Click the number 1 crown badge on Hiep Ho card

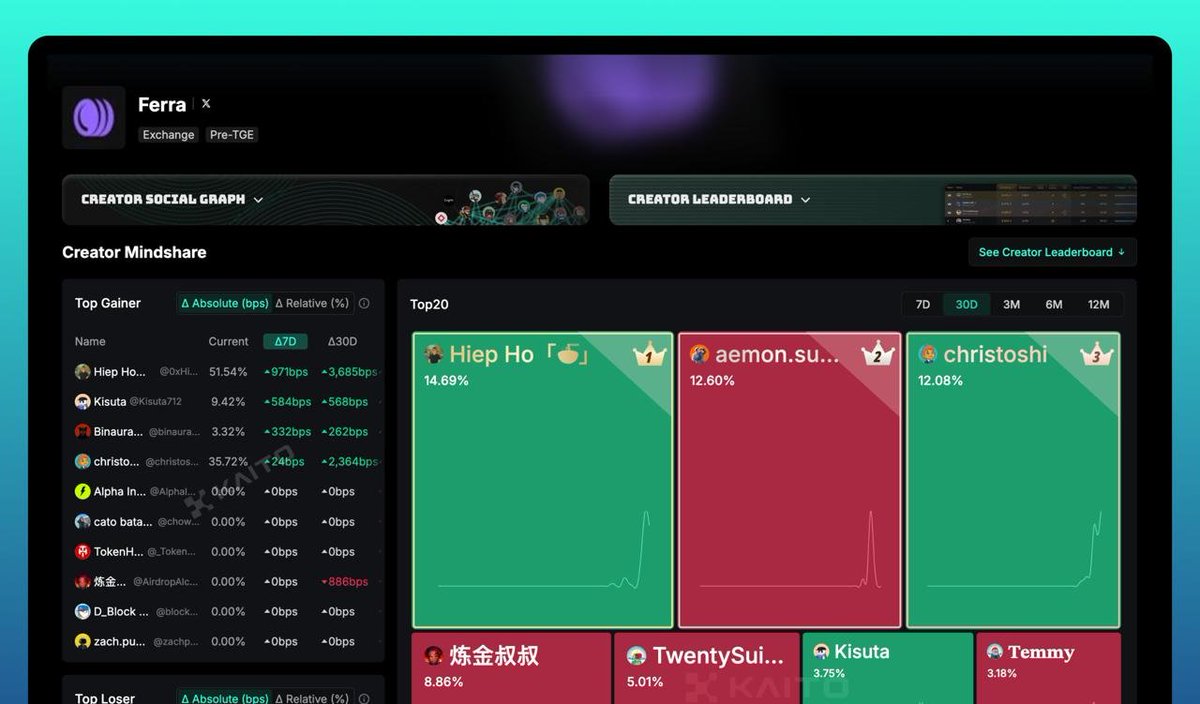click(x=649, y=354)
